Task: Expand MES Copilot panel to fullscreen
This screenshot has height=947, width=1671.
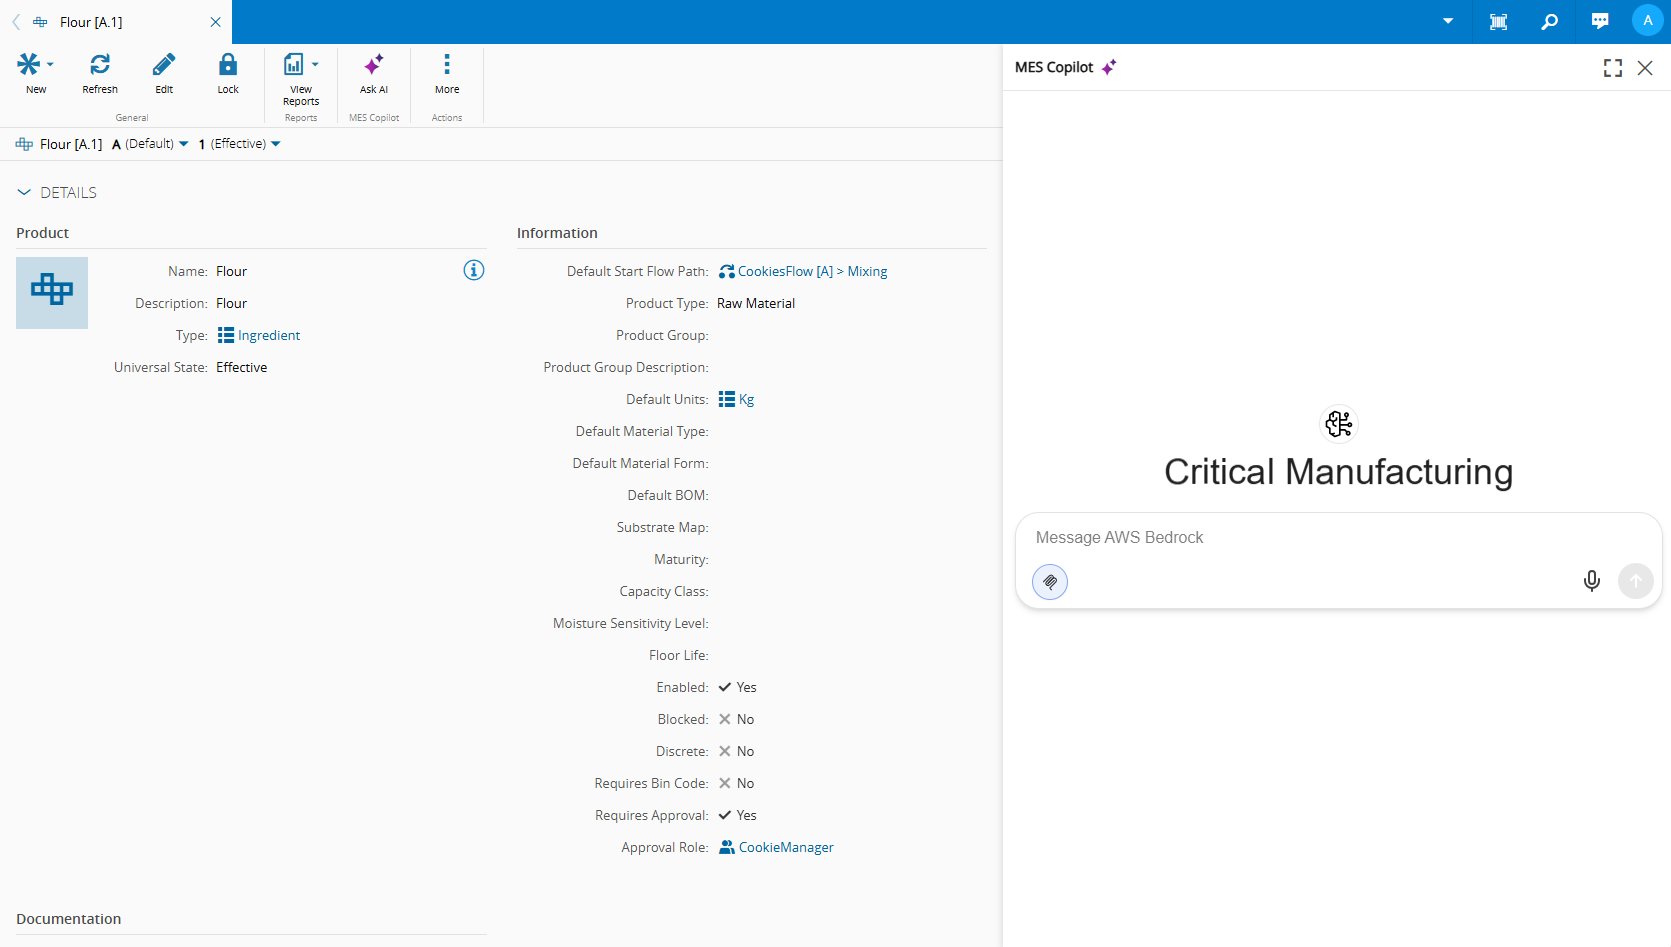Action: [x=1612, y=68]
